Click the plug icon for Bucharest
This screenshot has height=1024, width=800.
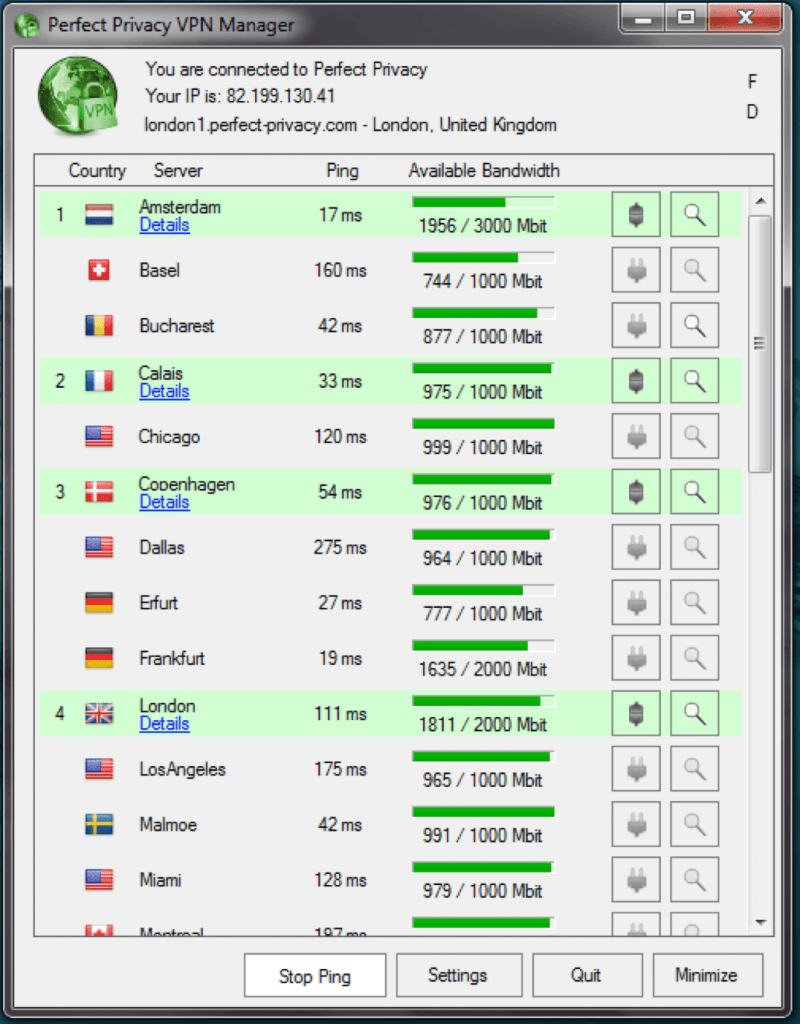(x=636, y=325)
